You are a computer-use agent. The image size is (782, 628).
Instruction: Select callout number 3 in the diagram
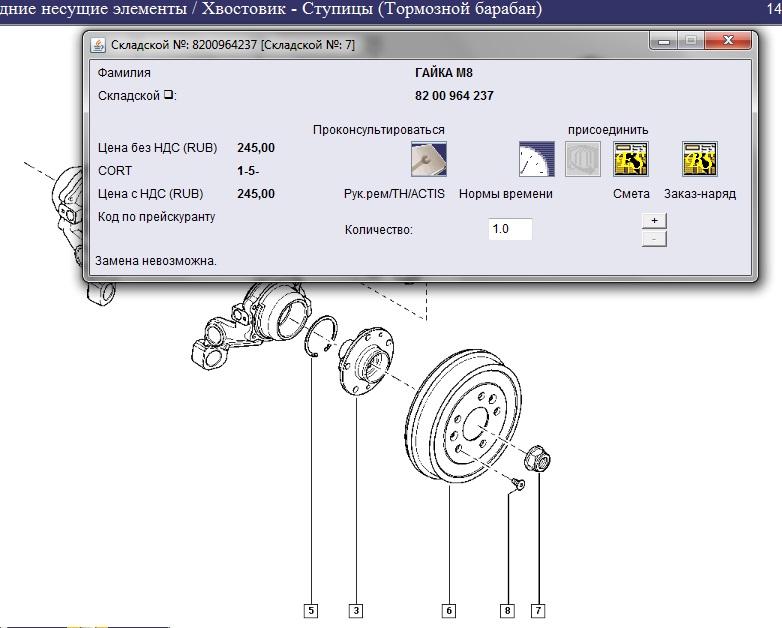click(355, 609)
